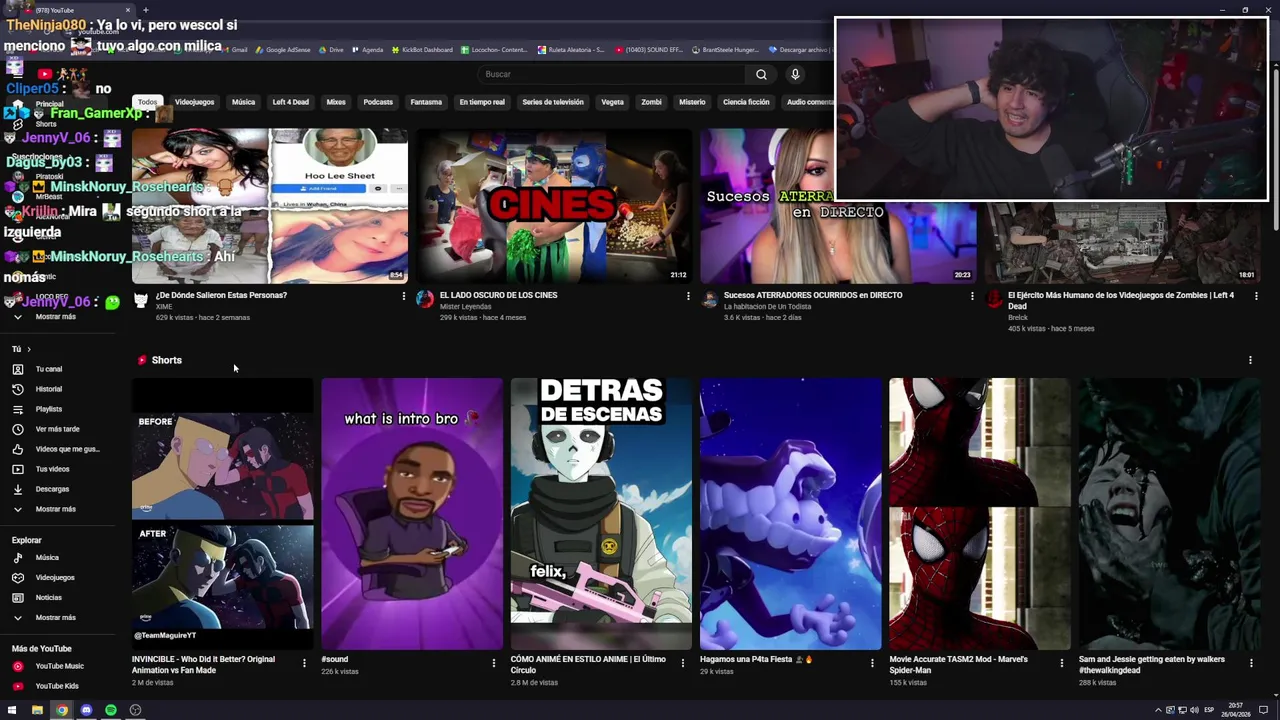Select the Todos filter chip

[x=147, y=102]
